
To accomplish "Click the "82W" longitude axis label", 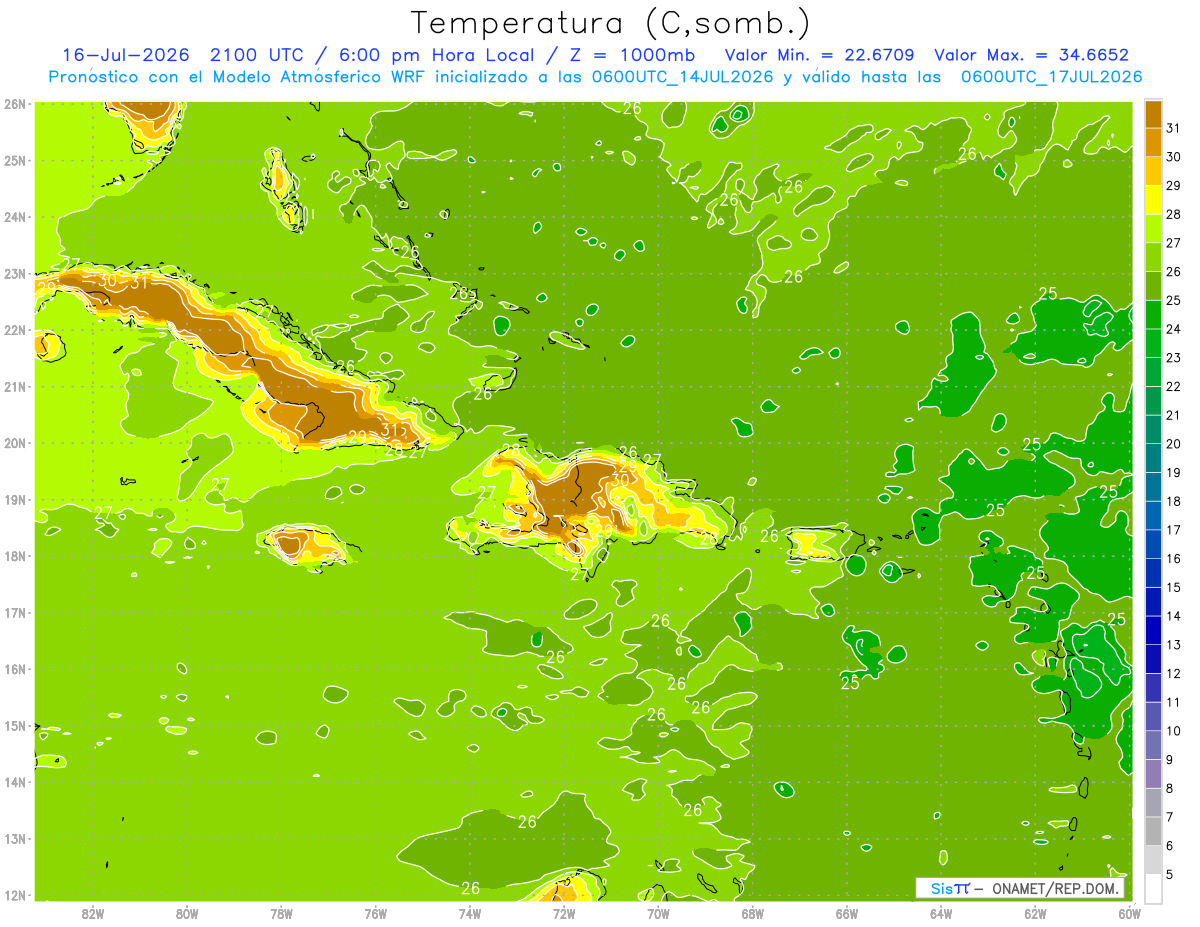I will (92, 913).
